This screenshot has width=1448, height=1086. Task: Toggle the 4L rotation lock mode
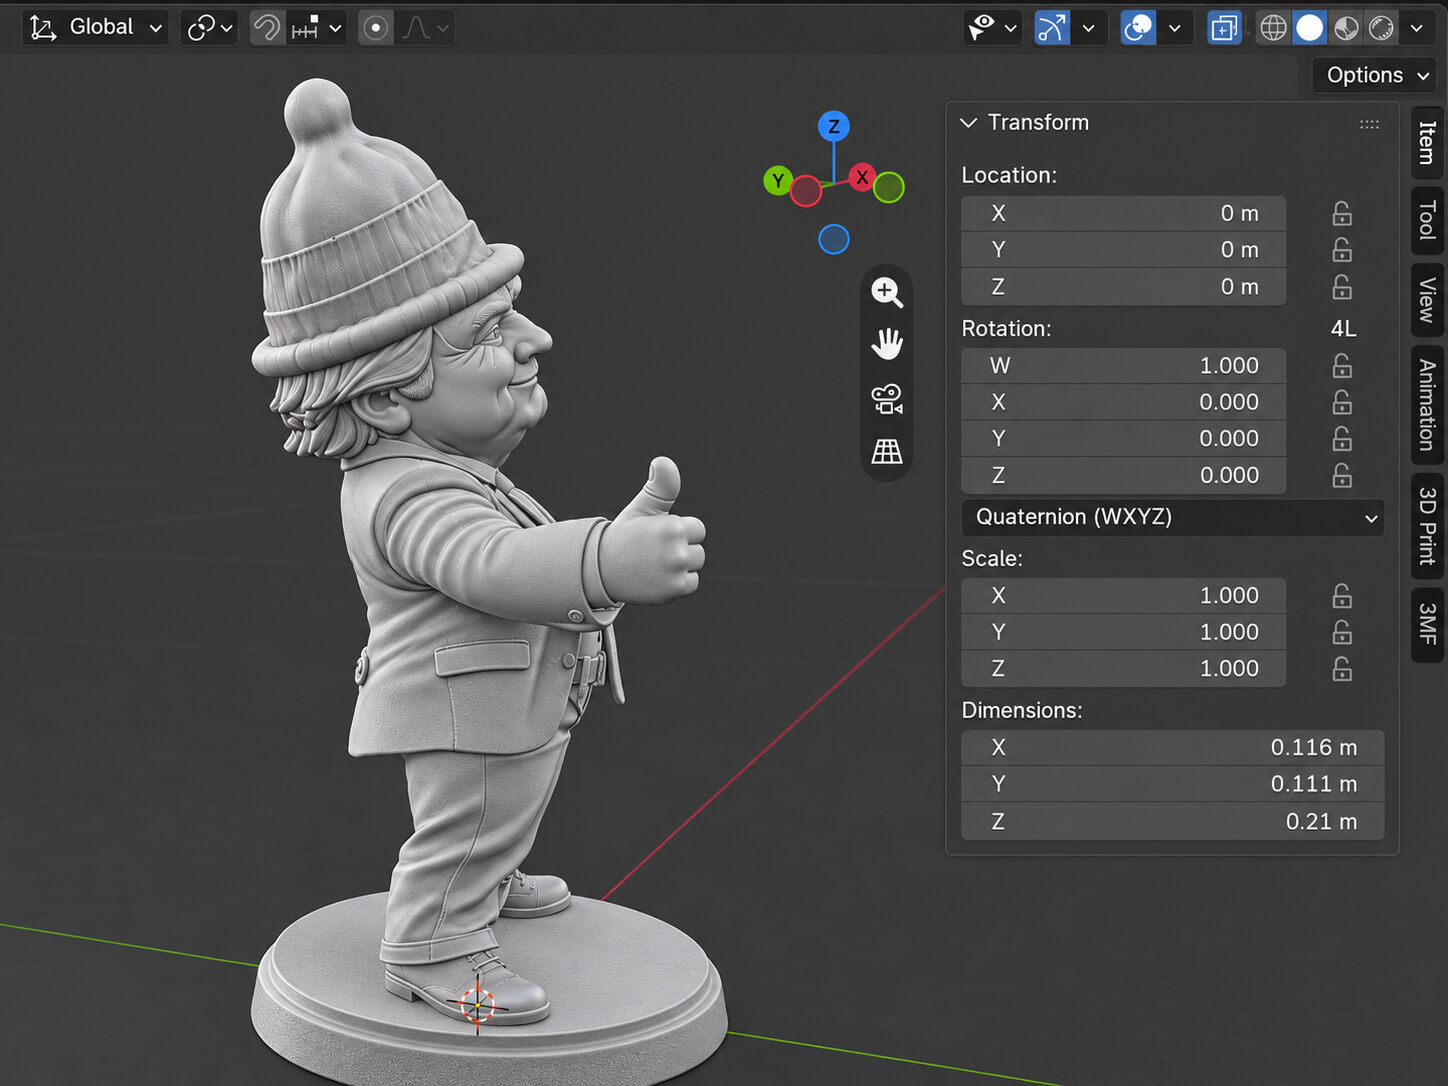coord(1343,329)
